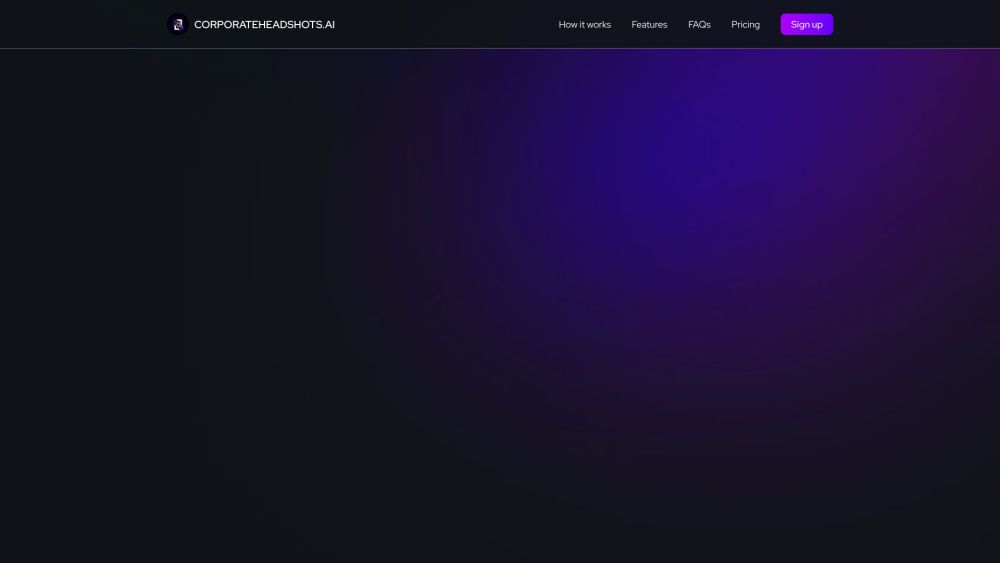Viewport: 1000px width, 563px height.
Task: Click the CorporateHeadshots.AI logo icon
Action: 178,24
